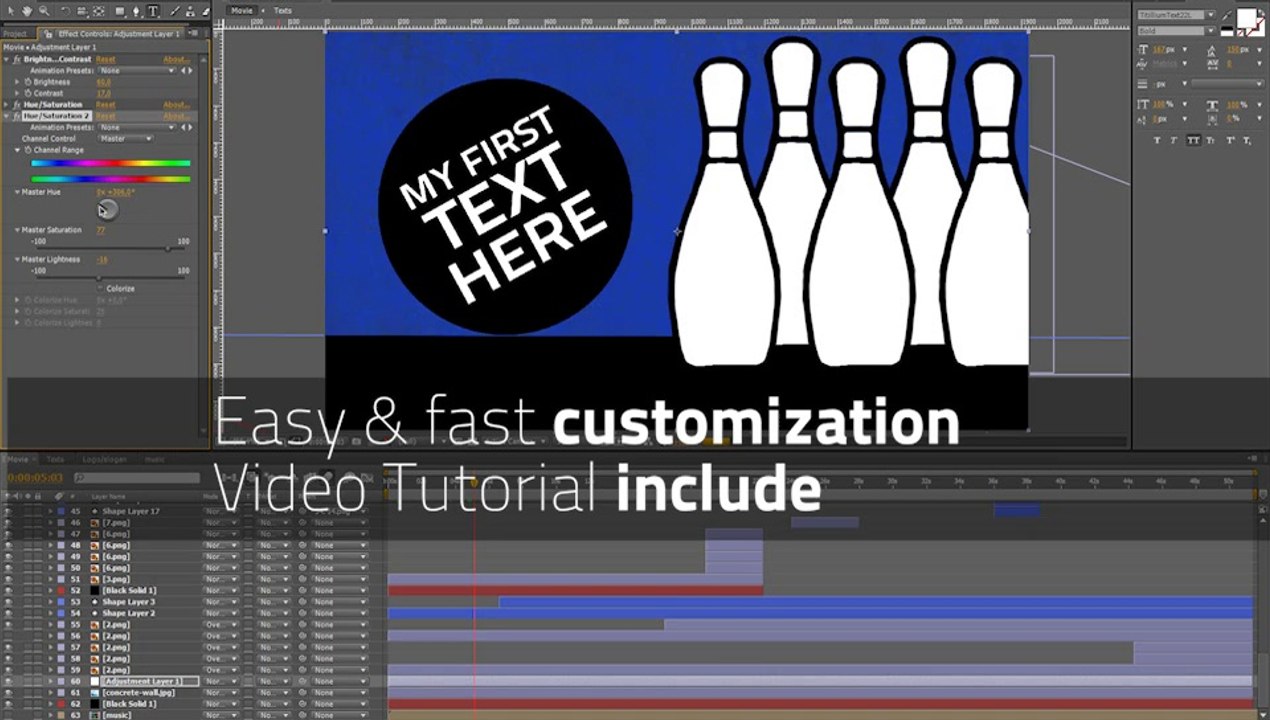
Task: Click the Master Hue angle dial
Action: [107, 209]
